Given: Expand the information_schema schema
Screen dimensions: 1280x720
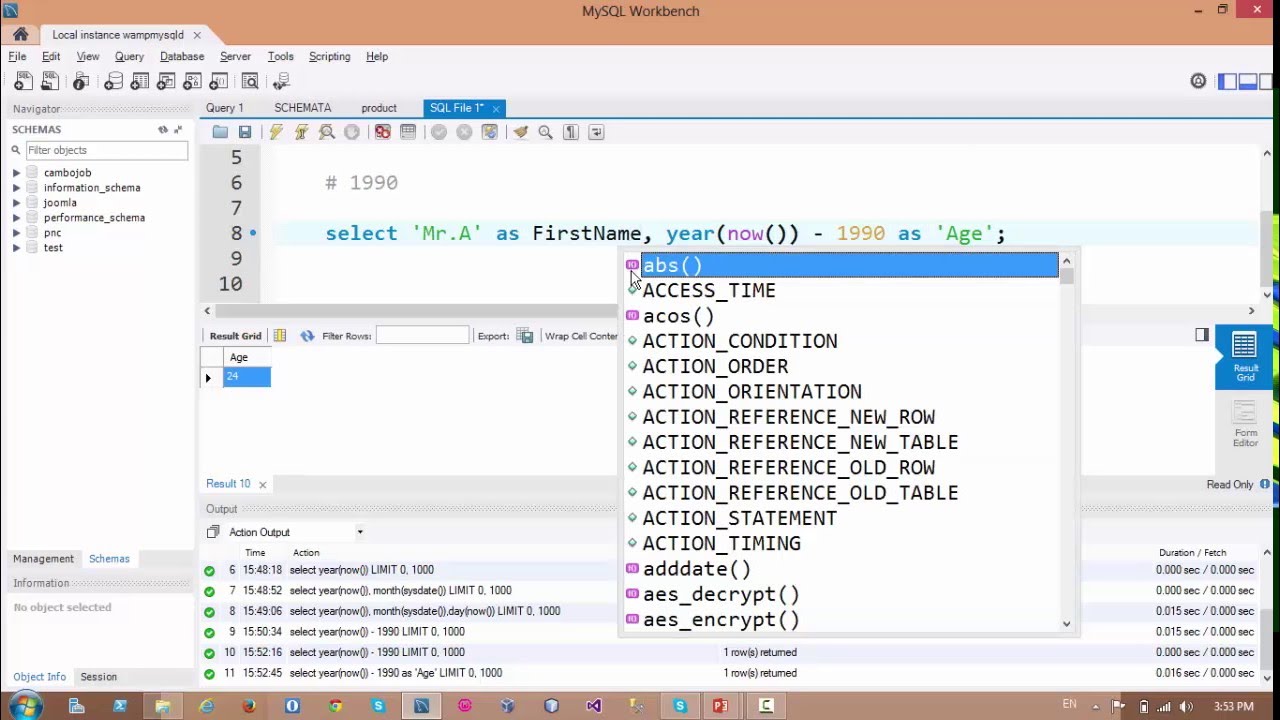Looking at the screenshot, I should click(x=16, y=188).
